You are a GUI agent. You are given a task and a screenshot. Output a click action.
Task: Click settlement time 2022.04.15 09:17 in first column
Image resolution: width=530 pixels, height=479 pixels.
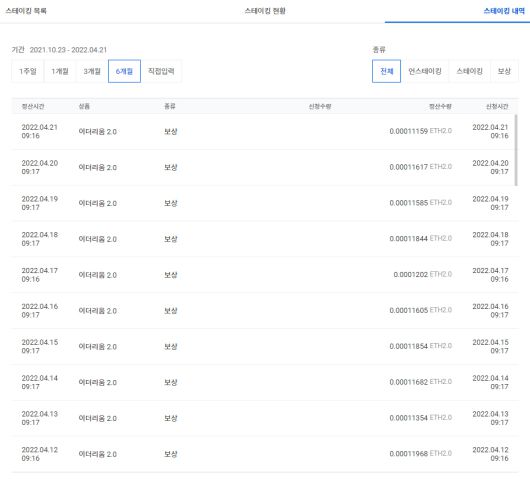click(x=40, y=346)
